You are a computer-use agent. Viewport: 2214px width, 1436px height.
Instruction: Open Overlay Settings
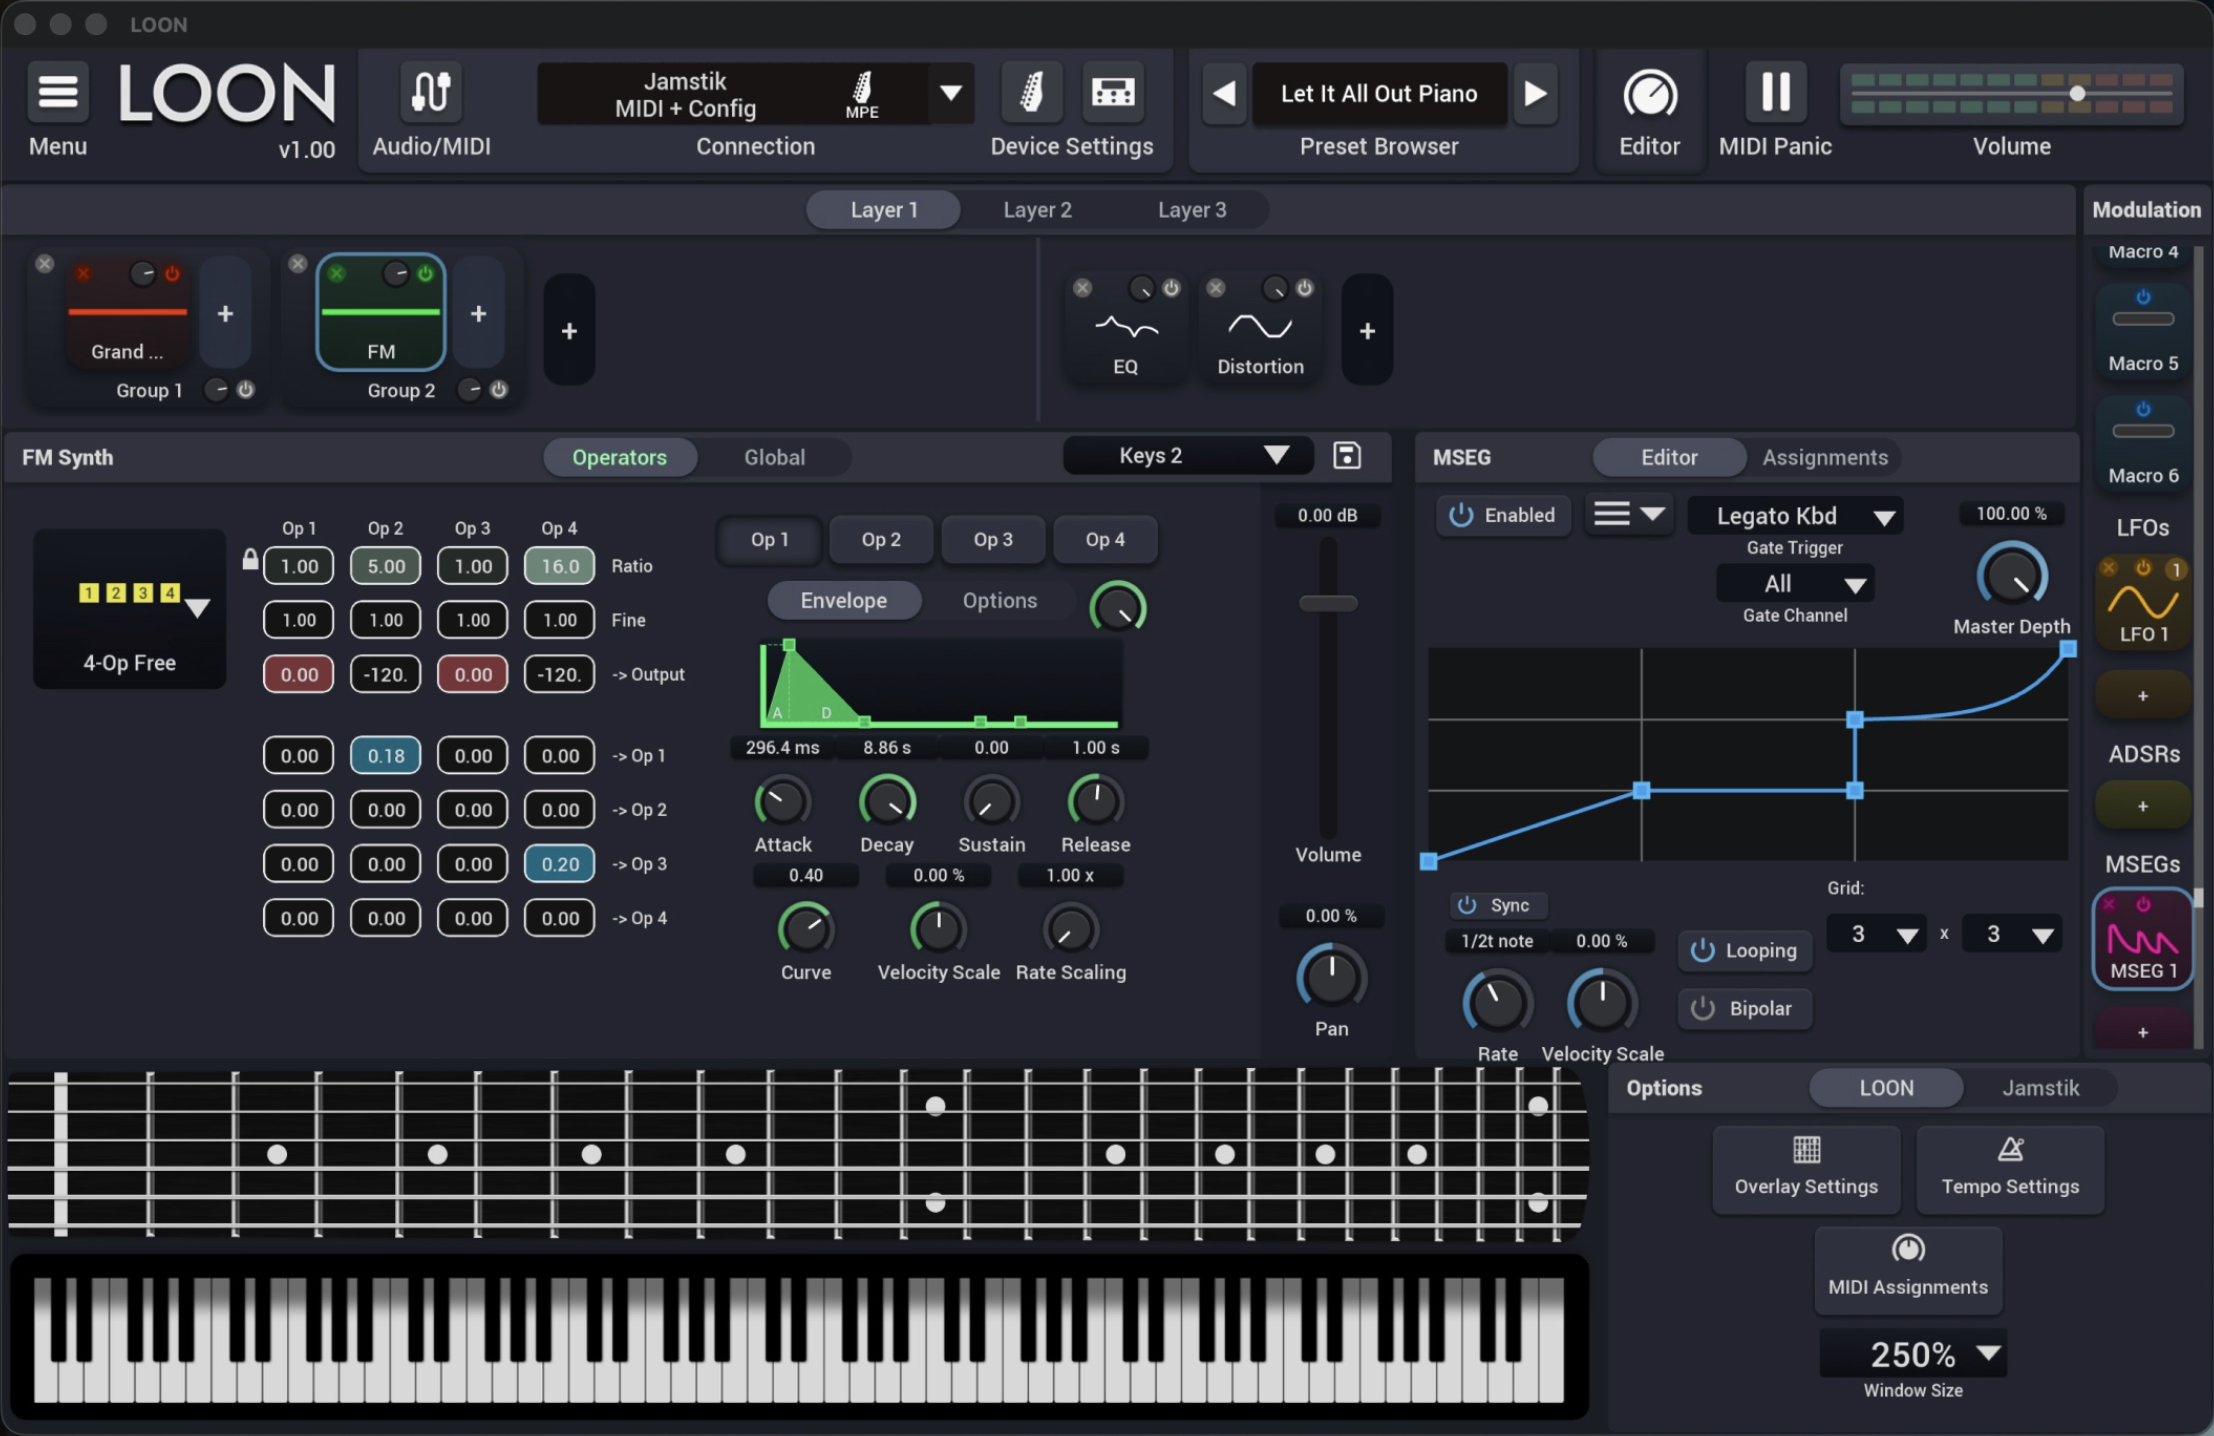(1806, 1168)
